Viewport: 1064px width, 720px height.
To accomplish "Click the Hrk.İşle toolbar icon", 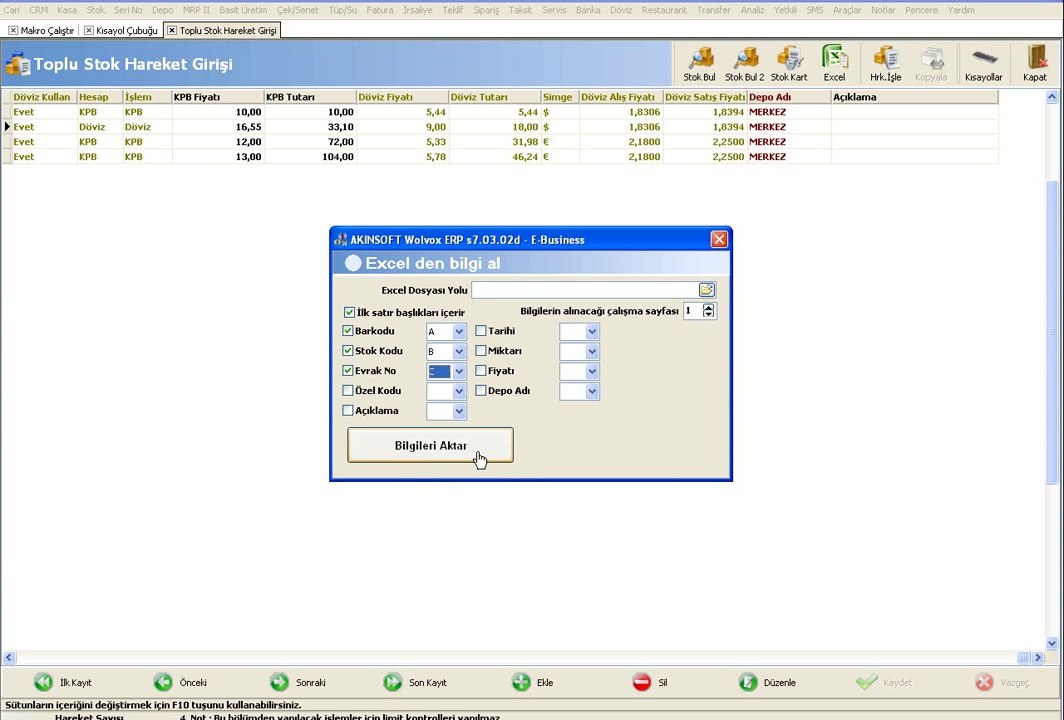I will [x=886, y=63].
